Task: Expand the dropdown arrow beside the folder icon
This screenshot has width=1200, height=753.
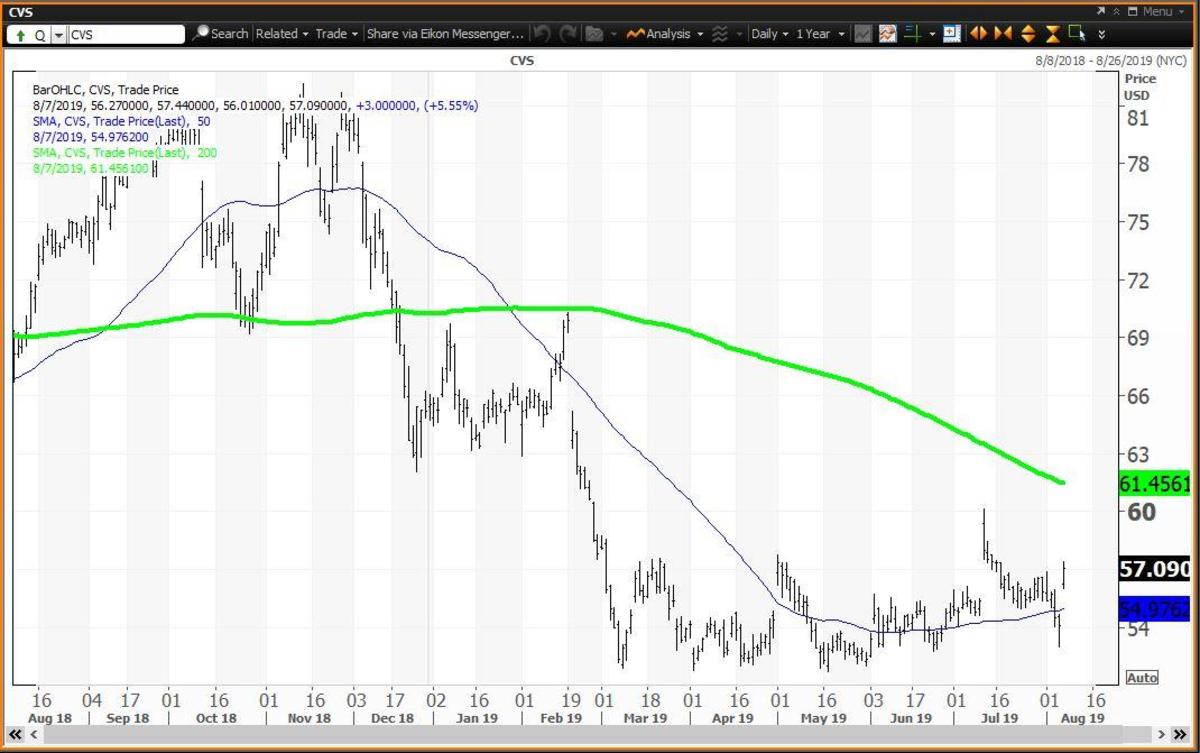Action: point(613,34)
